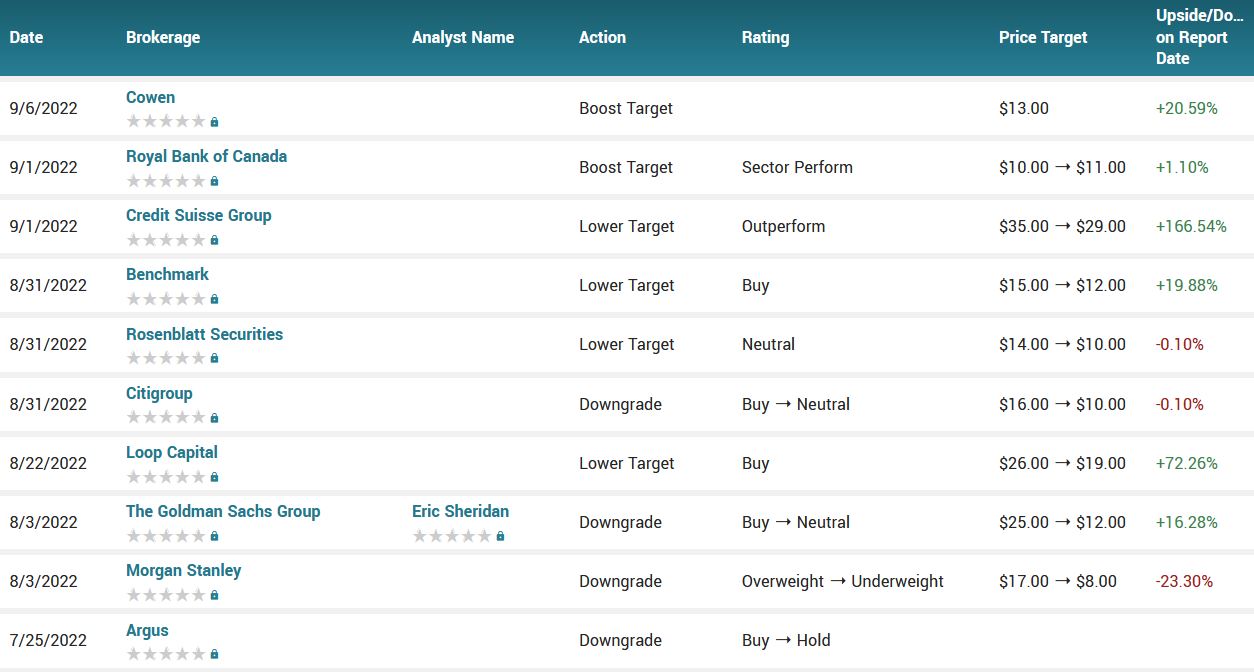
Task: Click the $25.00 → $12.00 price target
Action: (1062, 522)
